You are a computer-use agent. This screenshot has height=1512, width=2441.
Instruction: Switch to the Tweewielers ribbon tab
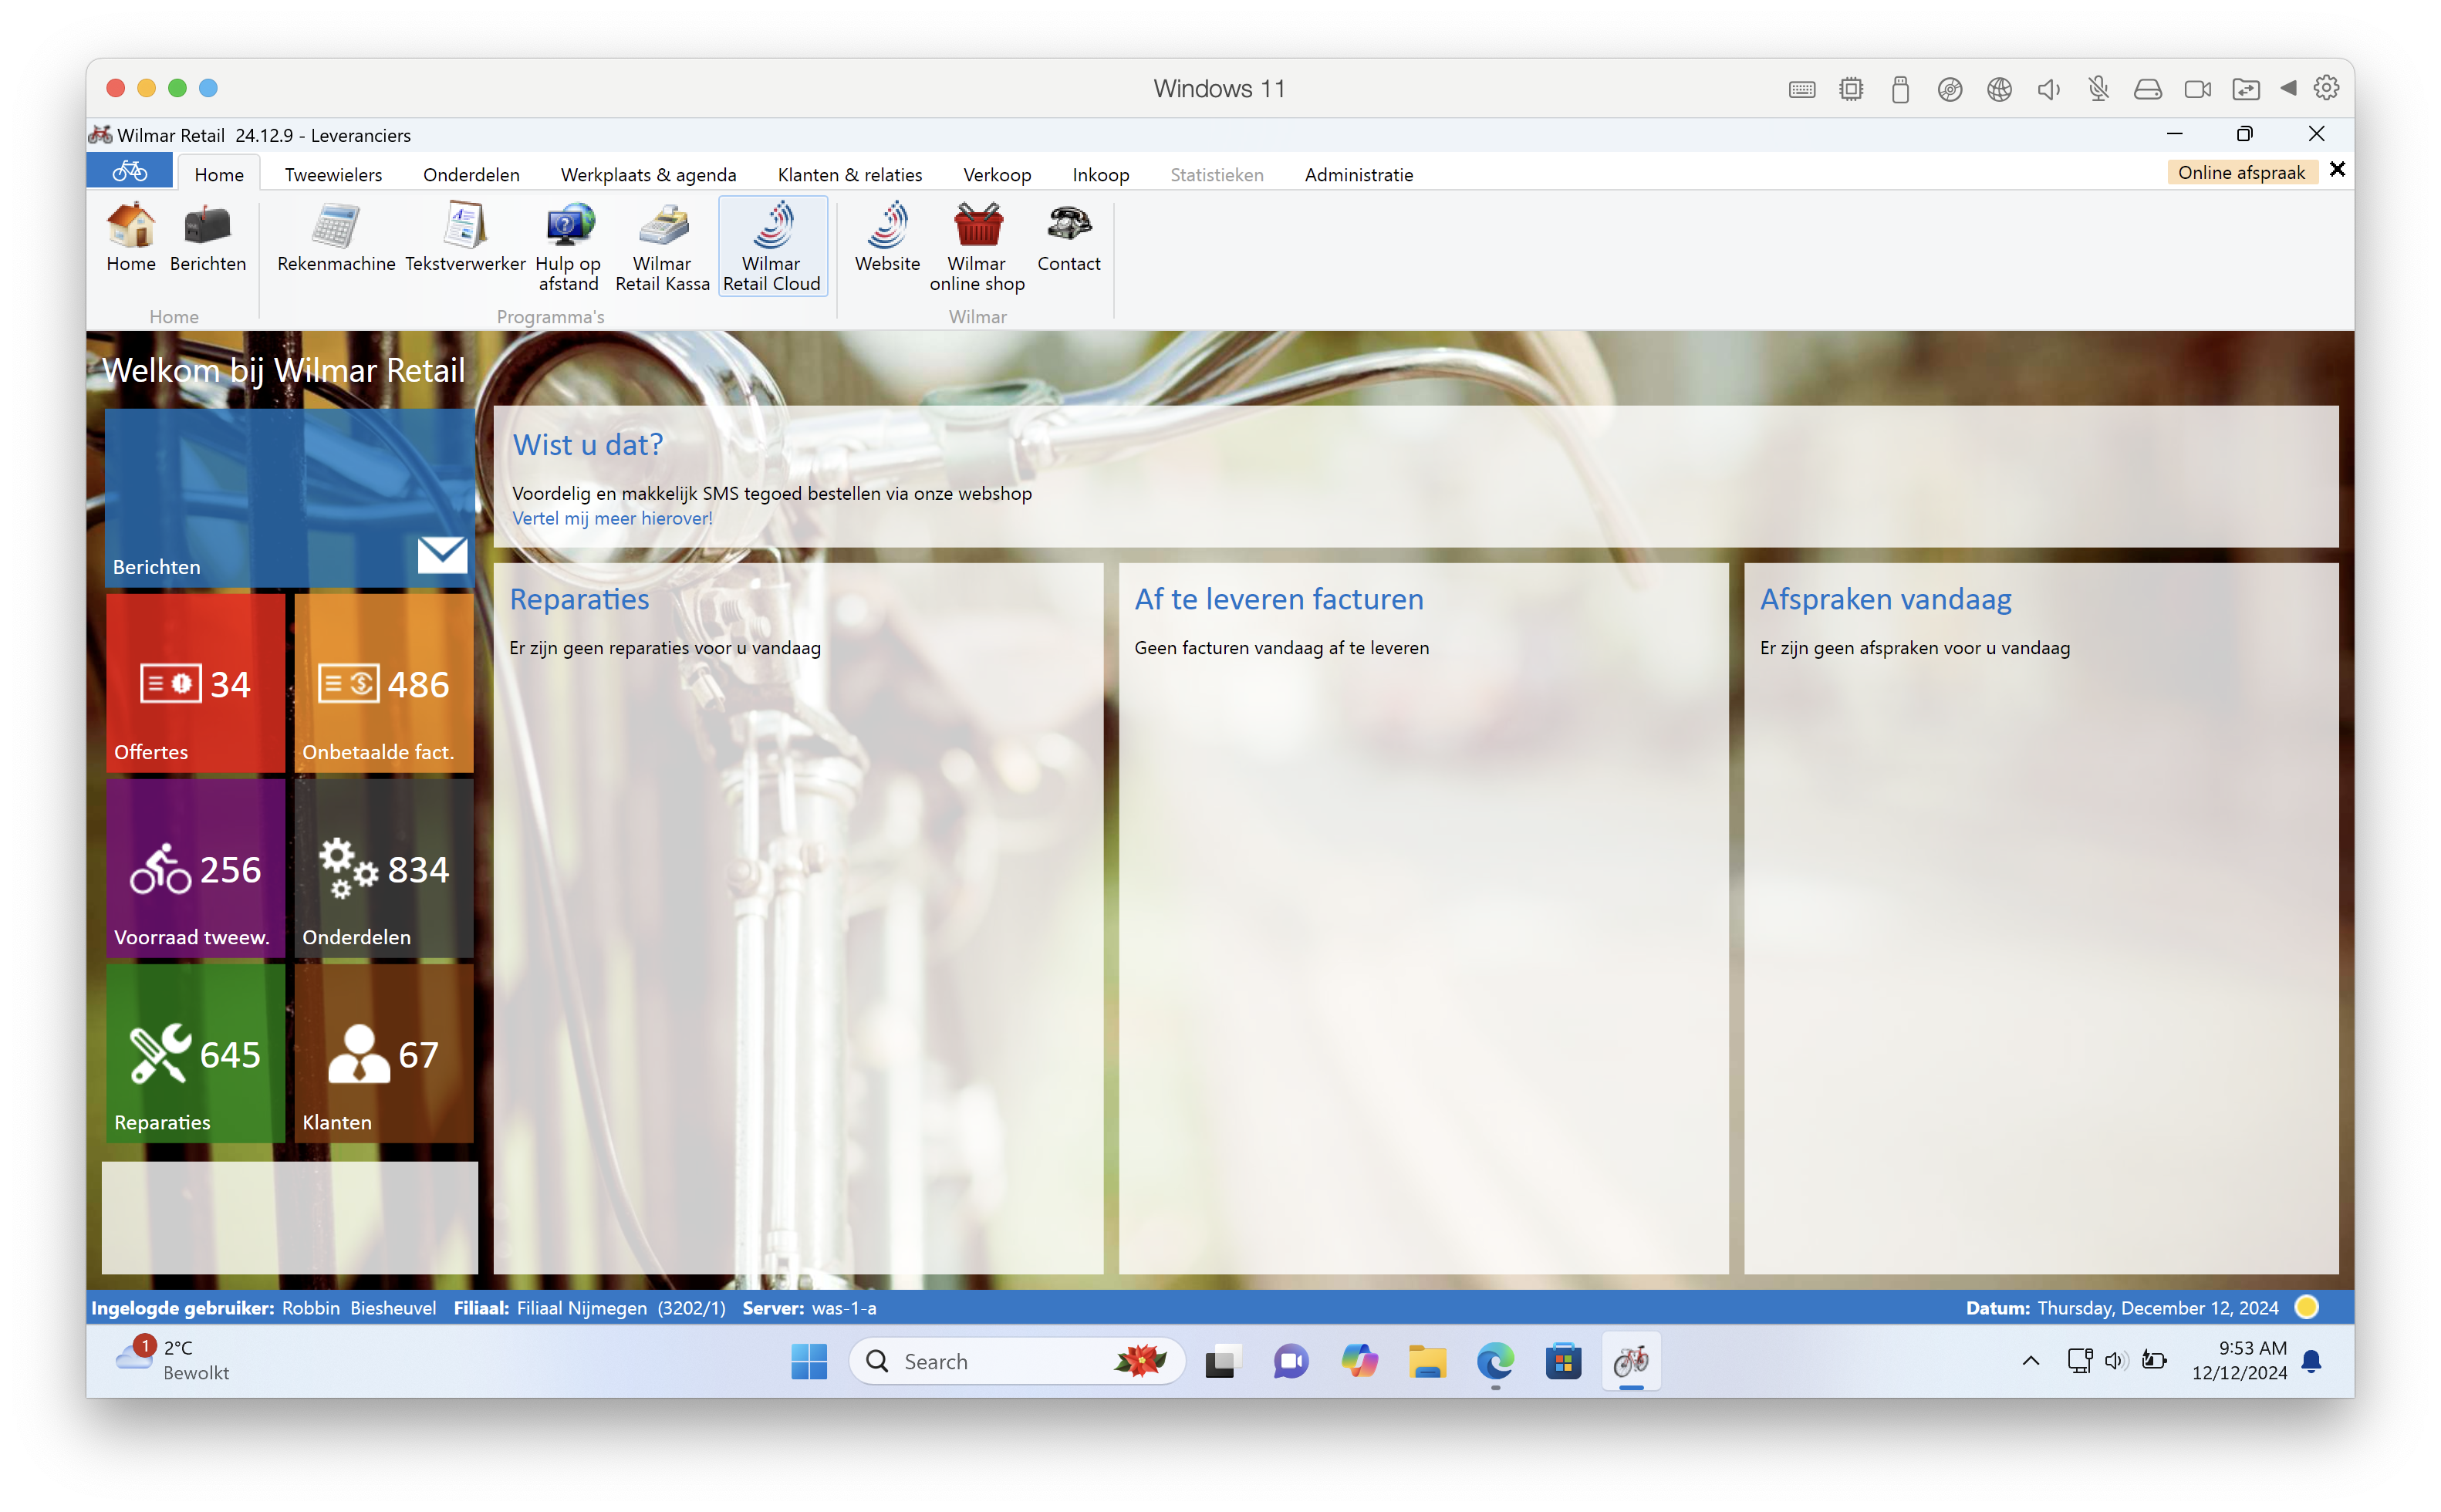coord(333,174)
